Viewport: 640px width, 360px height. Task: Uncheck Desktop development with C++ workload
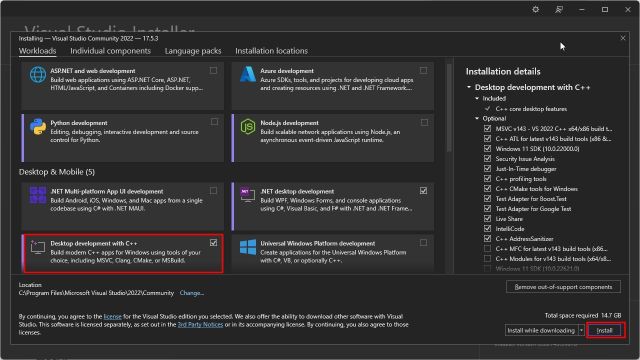213,242
